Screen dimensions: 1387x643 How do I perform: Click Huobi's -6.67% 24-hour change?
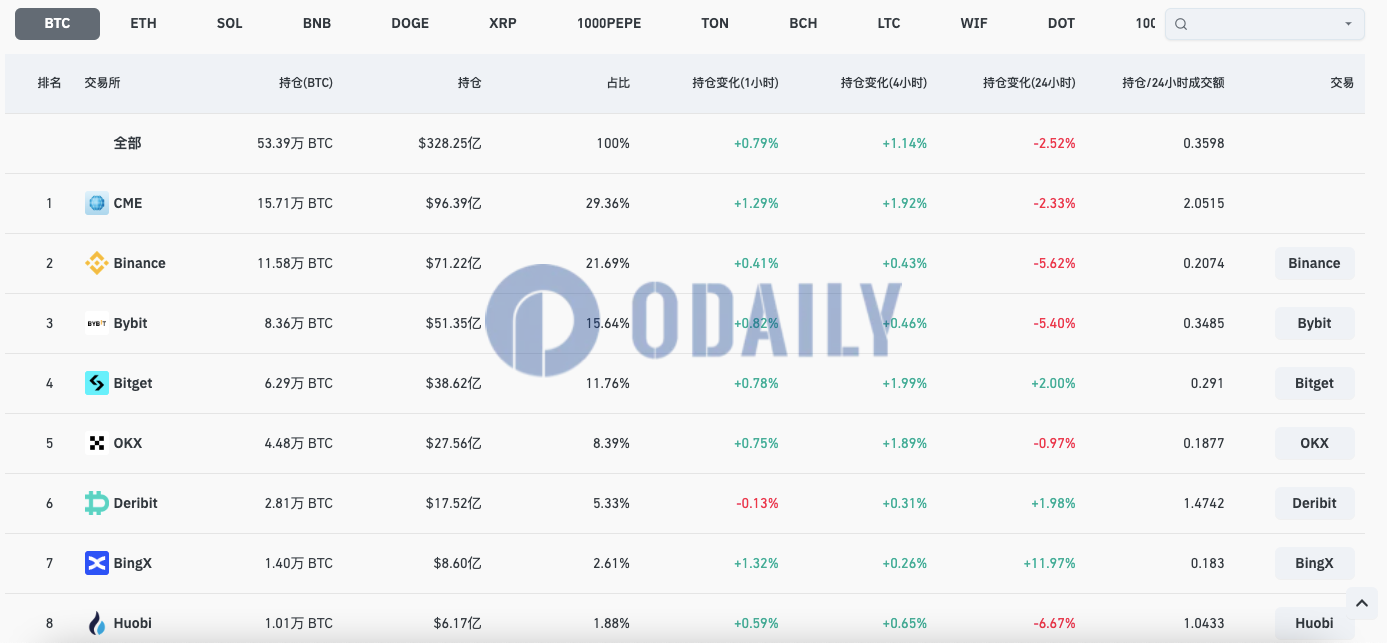coord(1054,623)
